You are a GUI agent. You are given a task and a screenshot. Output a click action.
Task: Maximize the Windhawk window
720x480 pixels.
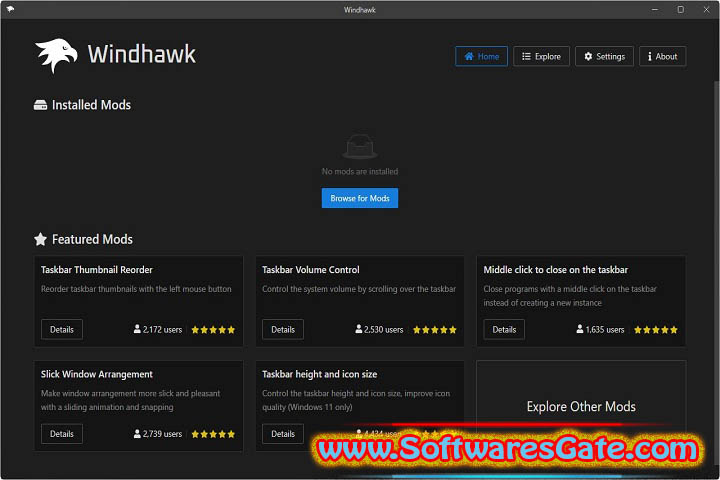click(681, 10)
